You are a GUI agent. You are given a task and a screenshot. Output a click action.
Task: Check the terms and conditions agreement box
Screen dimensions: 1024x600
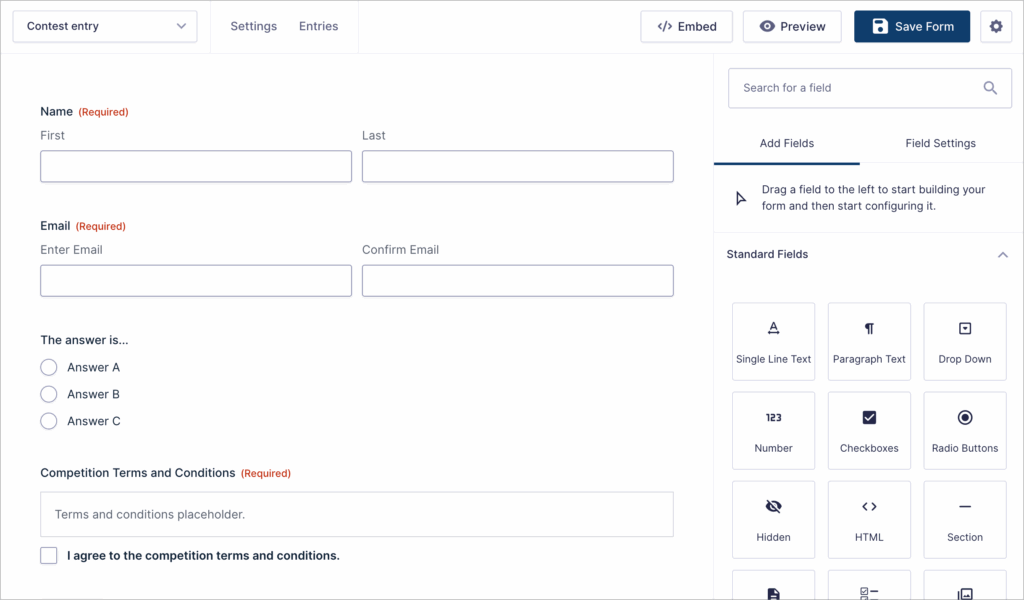click(x=48, y=555)
